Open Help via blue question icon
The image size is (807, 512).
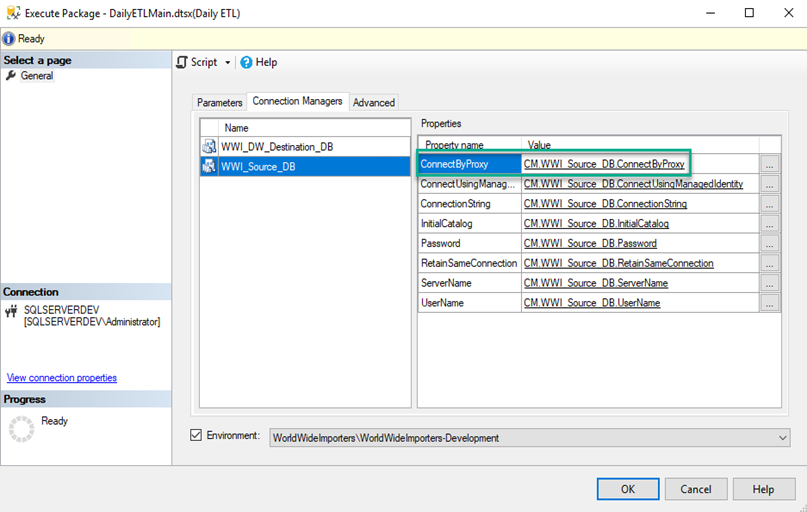coord(246,62)
